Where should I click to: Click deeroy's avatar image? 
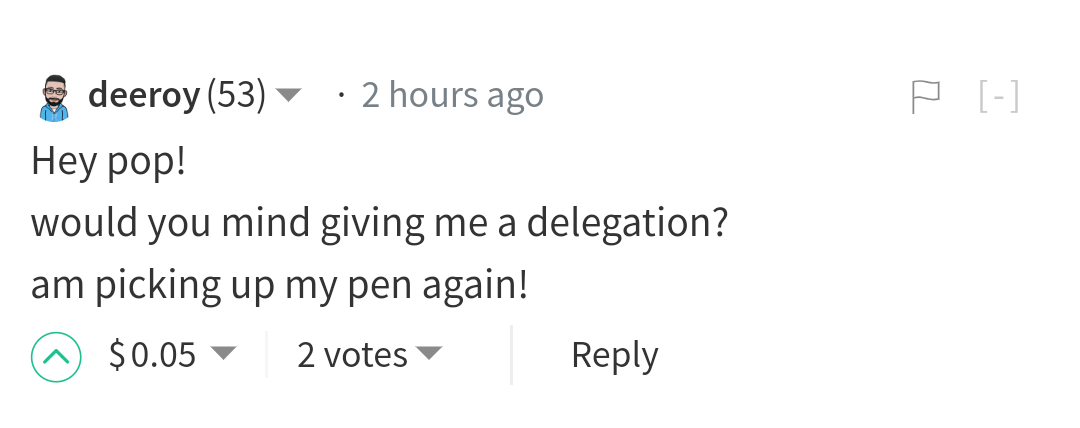55,97
